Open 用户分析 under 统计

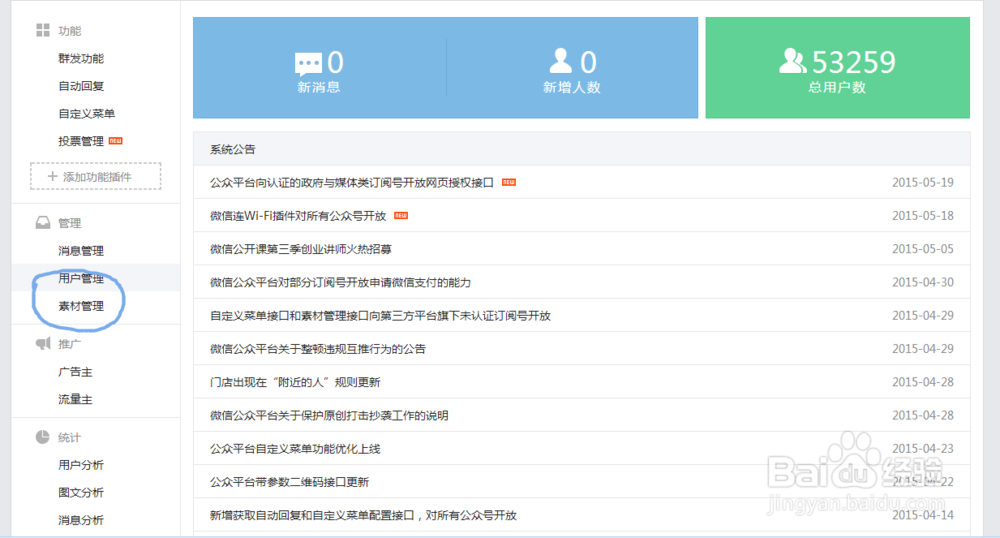point(81,465)
